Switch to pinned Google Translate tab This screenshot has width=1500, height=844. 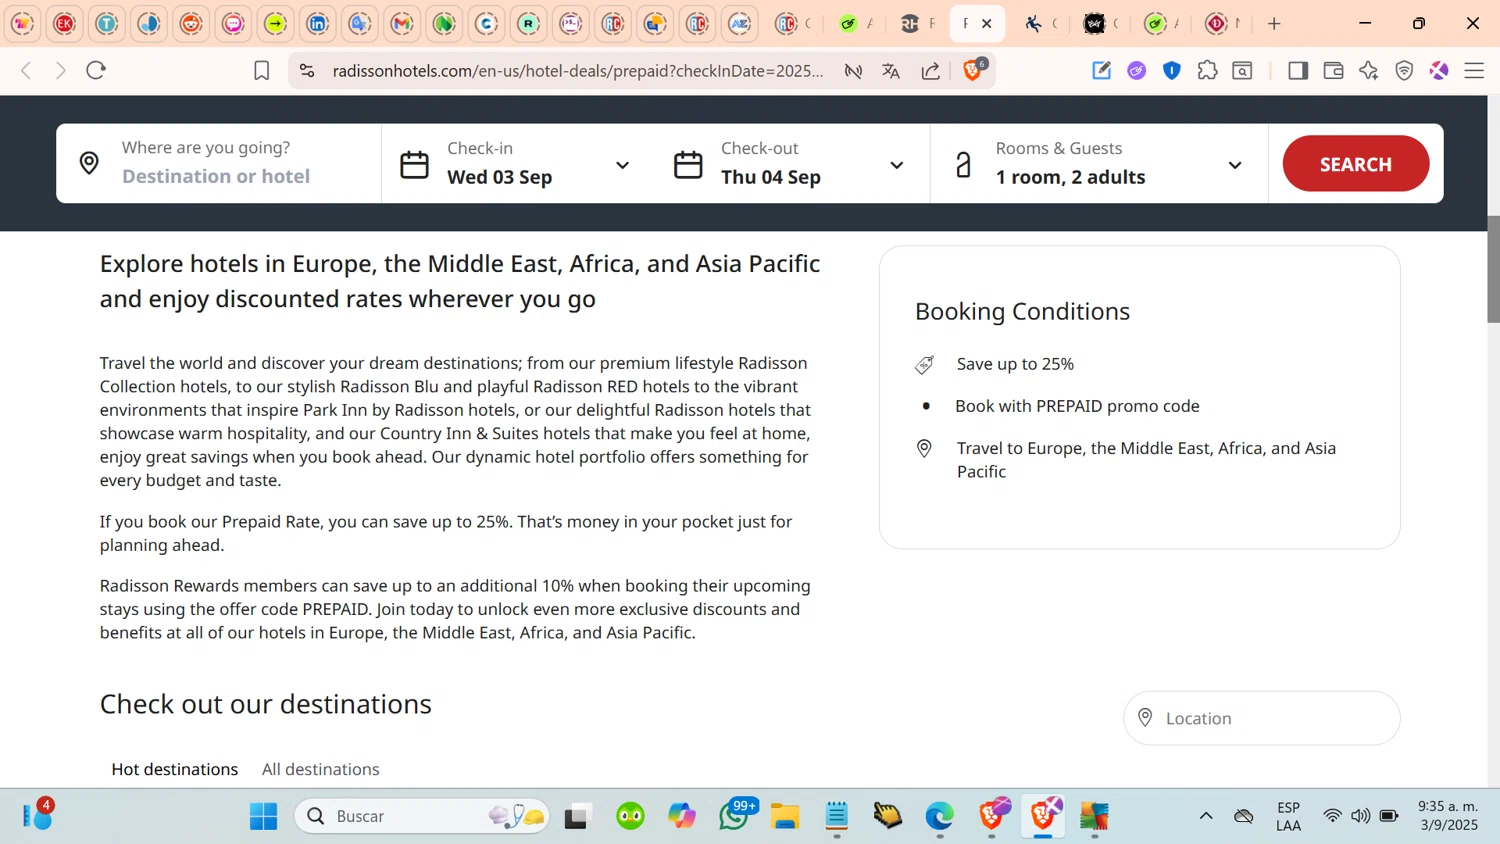pyautogui.click(x=360, y=24)
